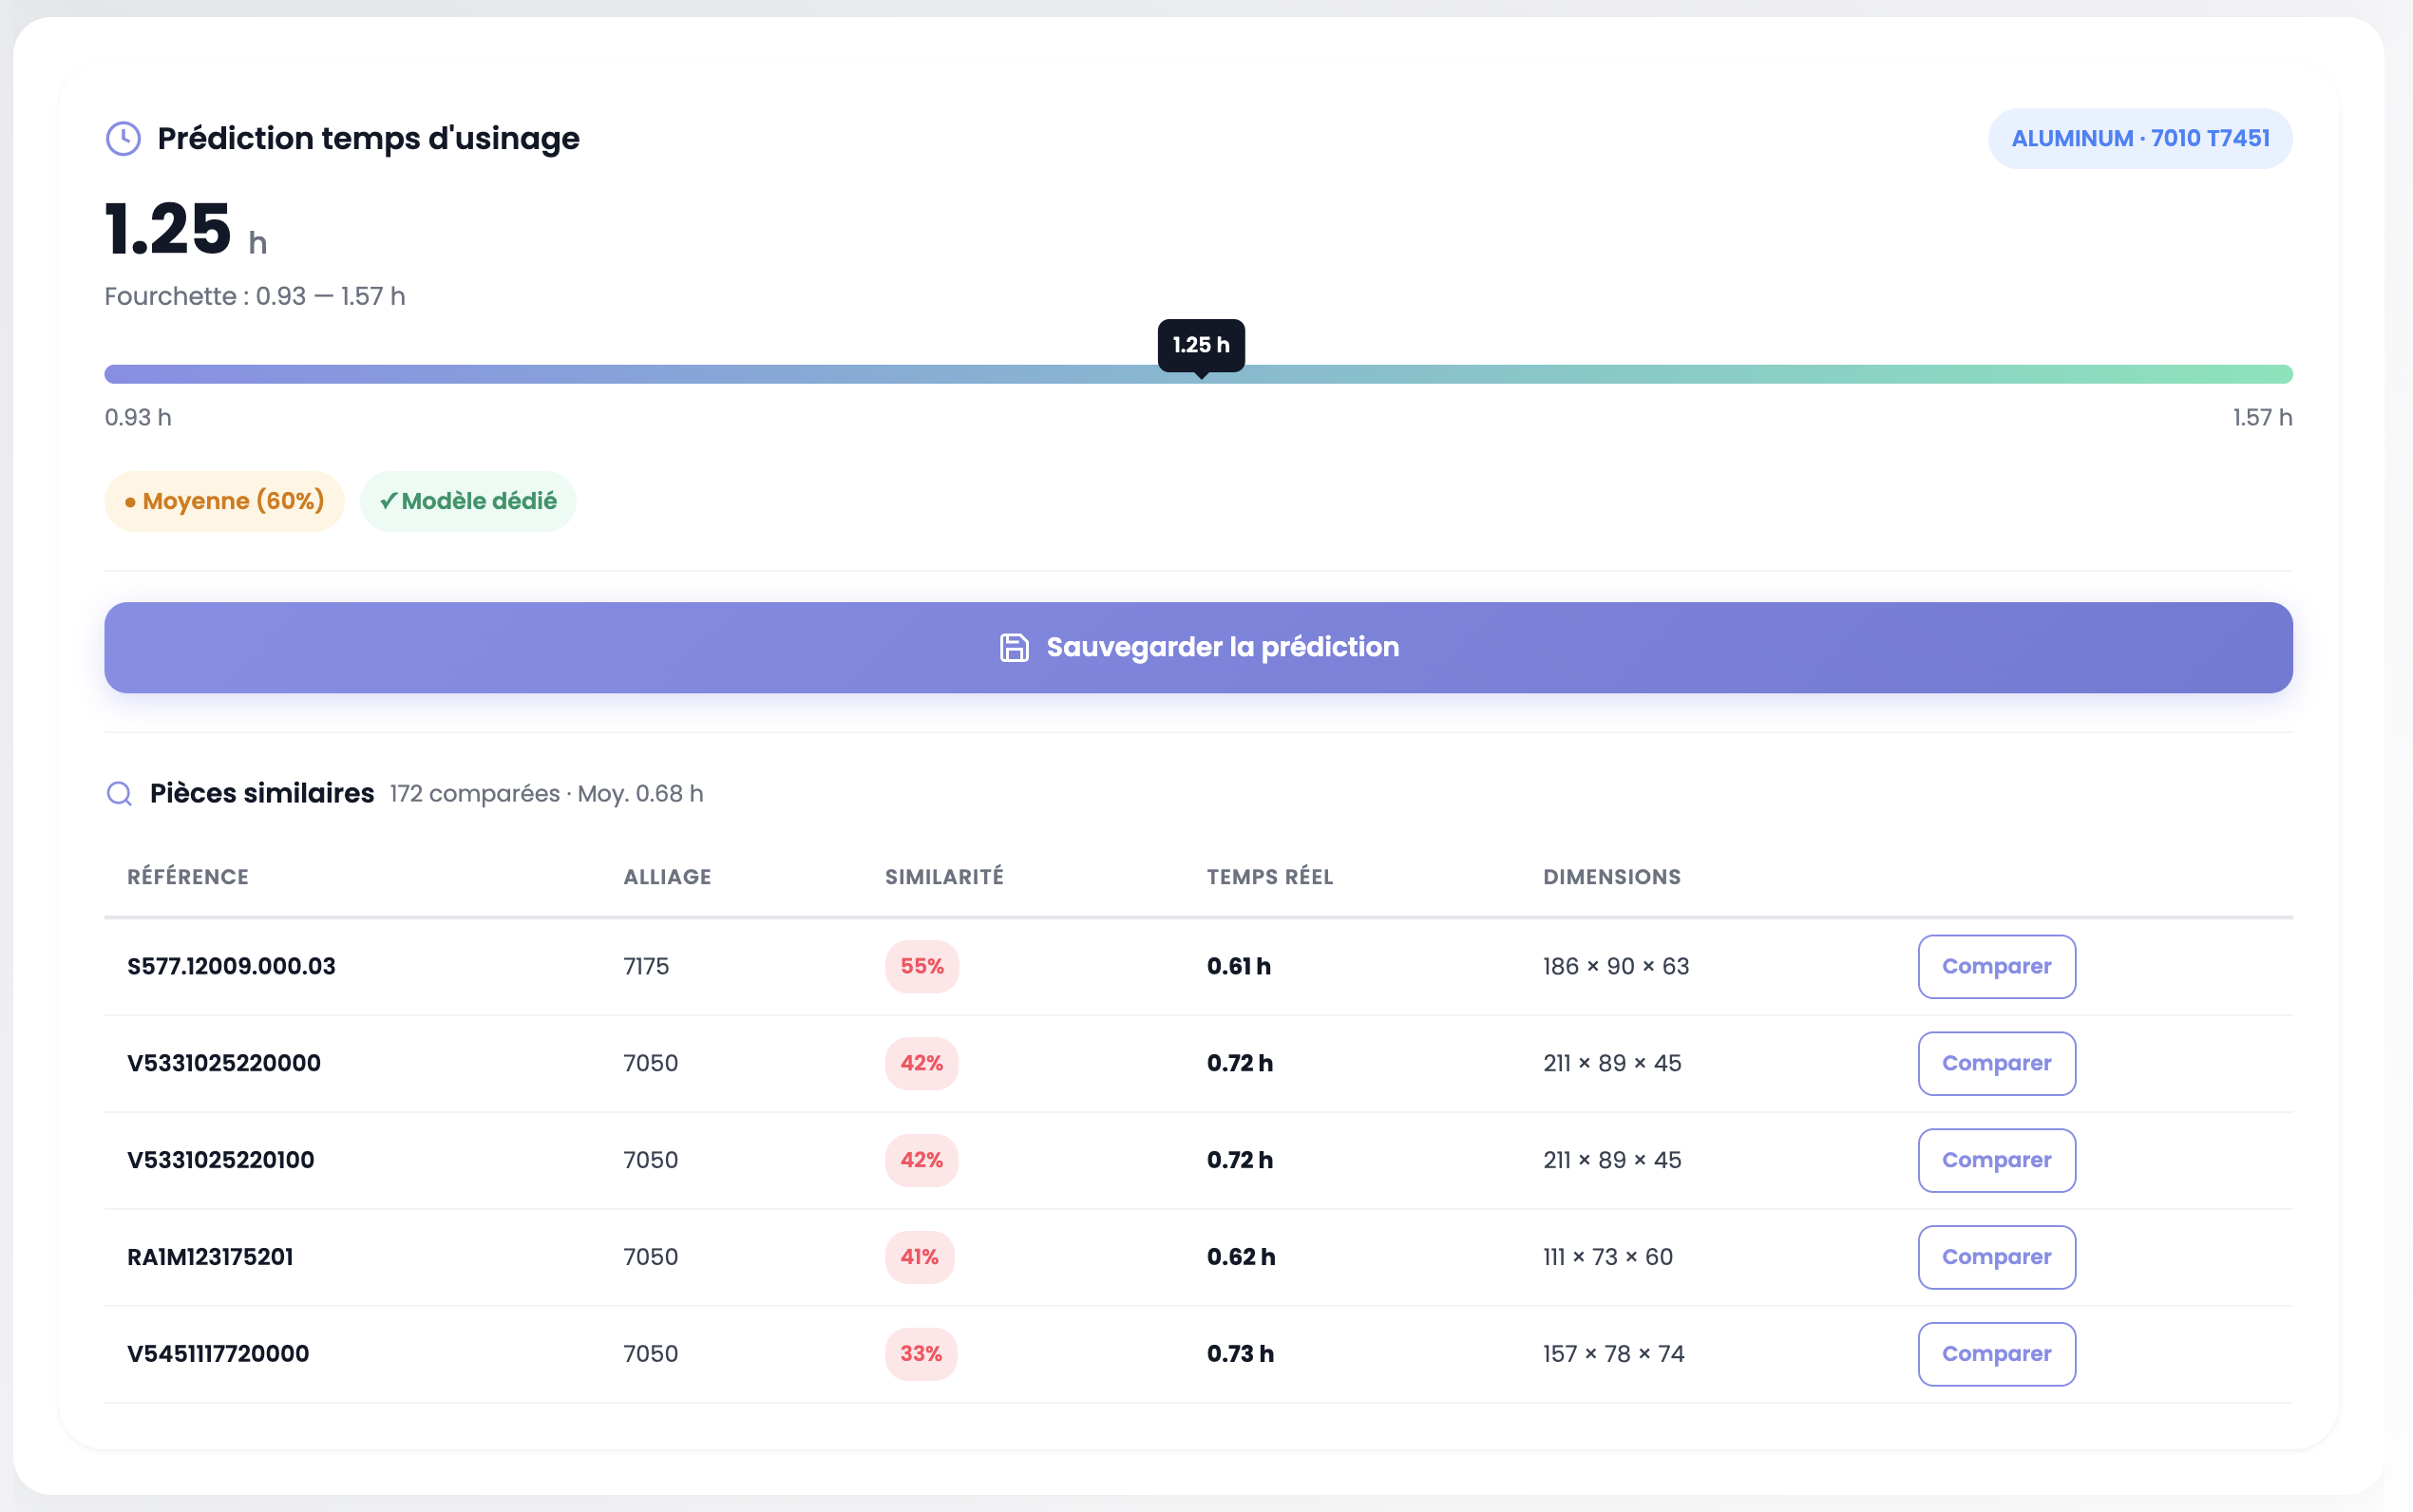Click the clock icon beside Prédiction title
This screenshot has width=2413, height=1512.
pyautogui.click(x=123, y=138)
